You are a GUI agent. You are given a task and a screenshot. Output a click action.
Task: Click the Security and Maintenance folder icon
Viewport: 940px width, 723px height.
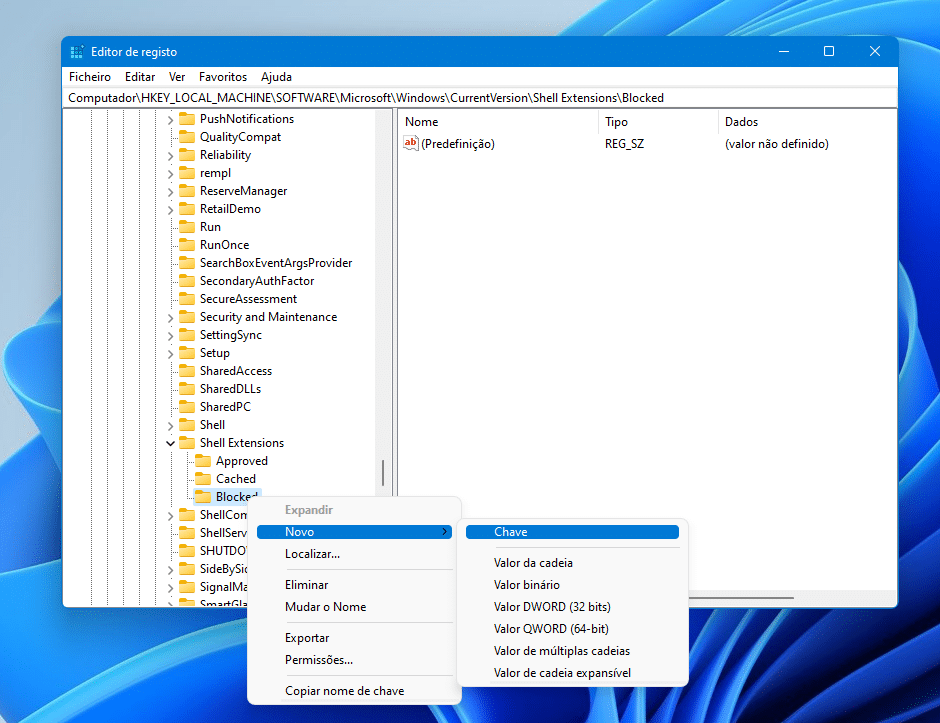pyautogui.click(x=187, y=317)
